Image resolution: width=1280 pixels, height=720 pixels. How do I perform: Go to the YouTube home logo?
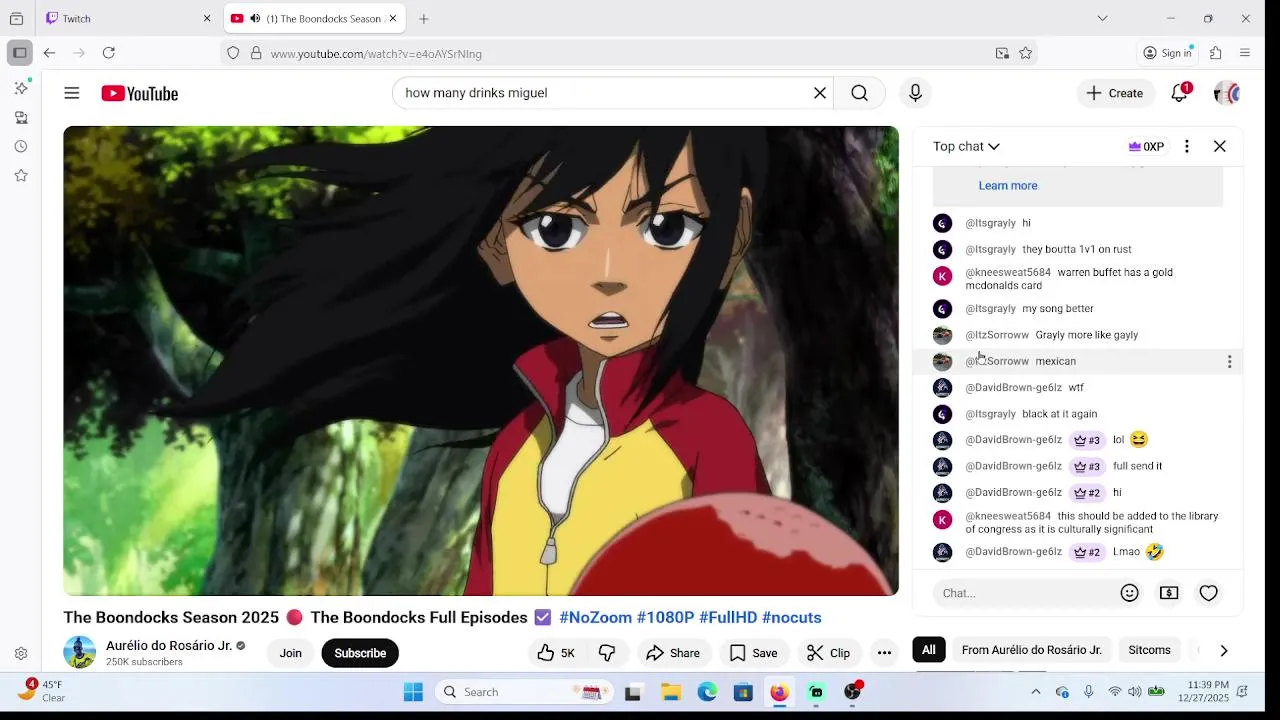pos(139,93)
